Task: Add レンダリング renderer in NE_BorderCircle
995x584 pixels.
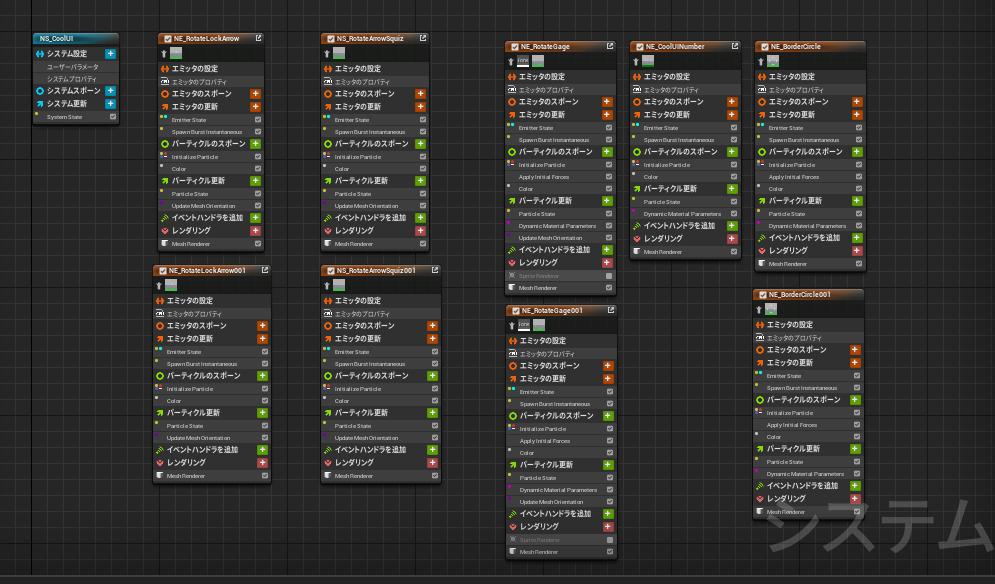Action: coord(857,251)
